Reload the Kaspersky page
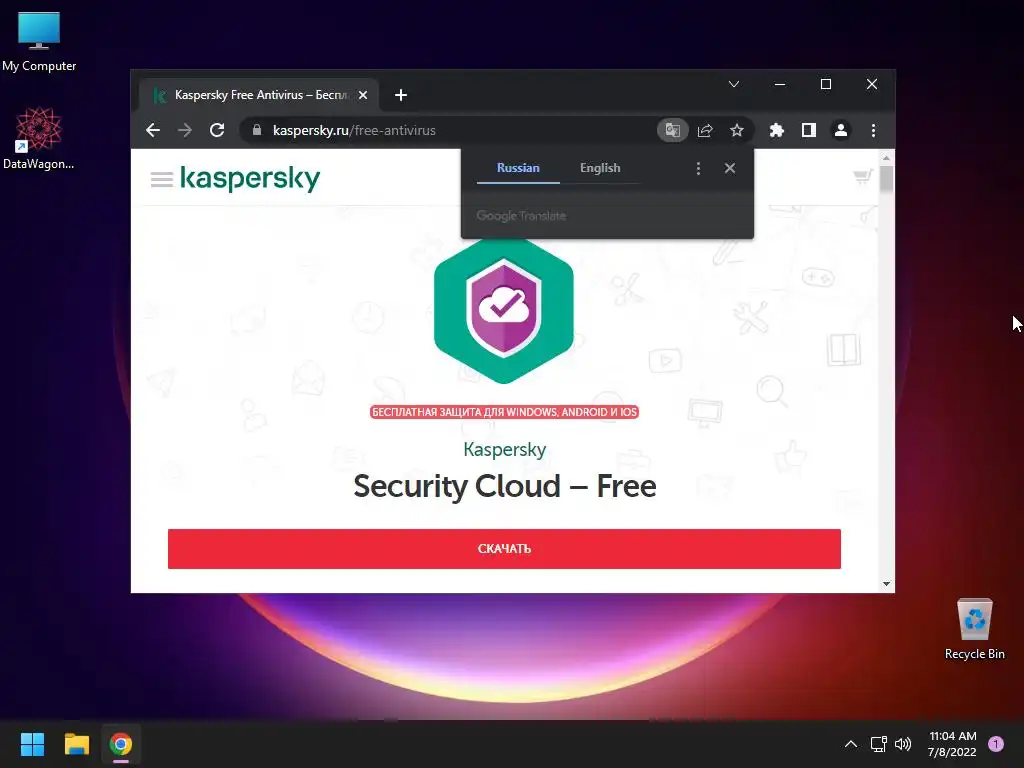Image resolution: width=1024 pixels, height=768 pixels. tap(217, 130)
